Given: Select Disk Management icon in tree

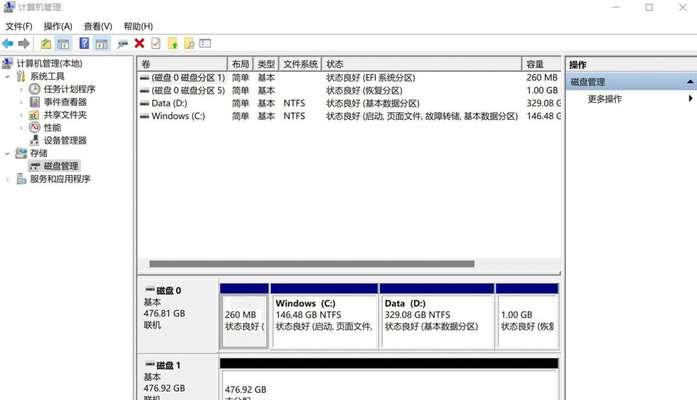Looking at the screenshot, I should [x=35, y=166].
